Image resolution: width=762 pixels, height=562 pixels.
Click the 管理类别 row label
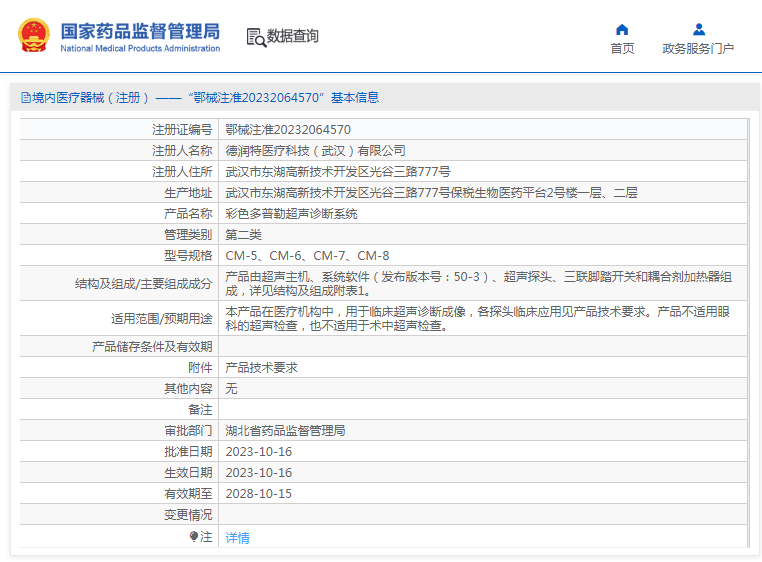188,235
